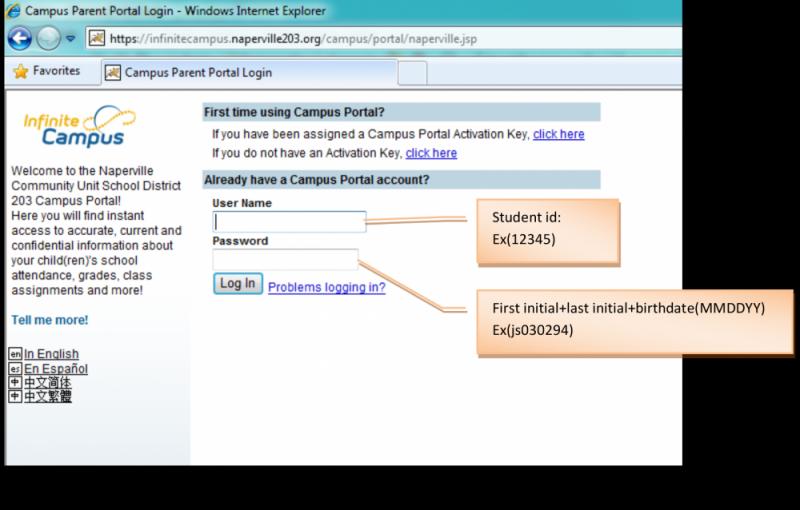Open the recent pages dropdown arrow
The width and height of the screenshot is (800, 510).
[x=70, y=38]
